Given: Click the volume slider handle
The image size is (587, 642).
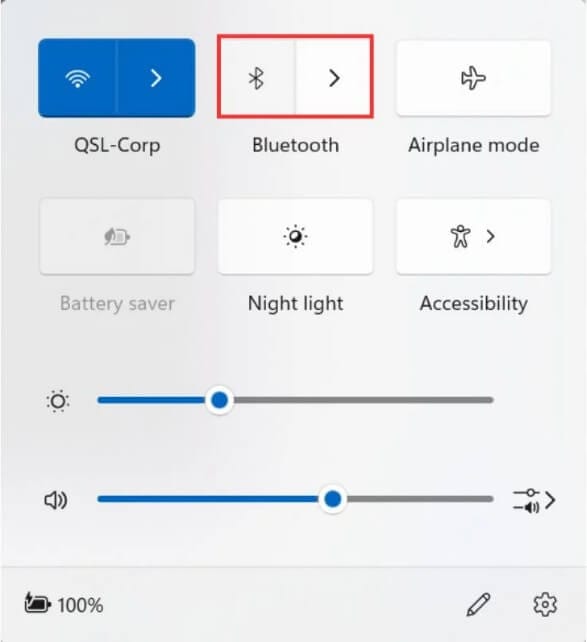Looking at the screenshot, I should pyautogui.click(x=332, y=499).
